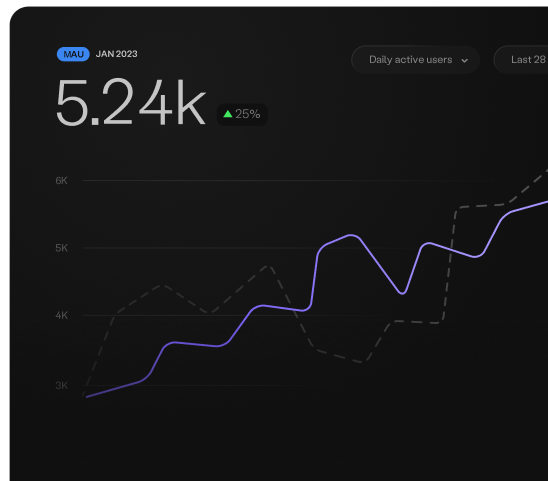Click the 4K axis label
Image resolution: width=548 pixels, height=481 pixels.
[x=61, y=315]
